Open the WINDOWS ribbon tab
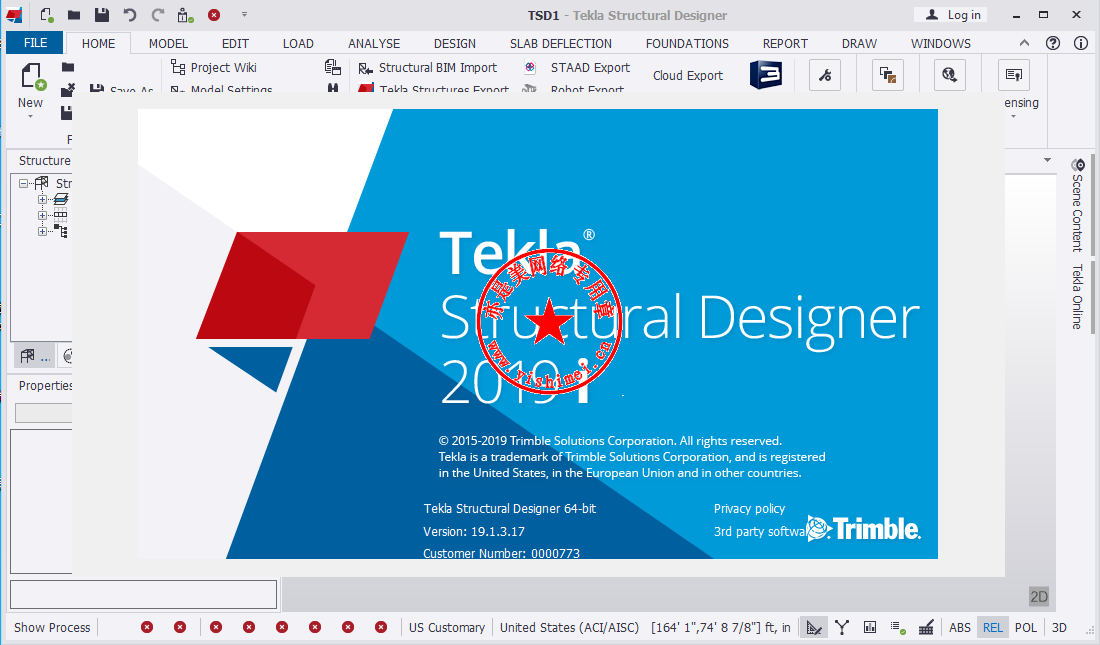This screenshot has height=645, width=1100. tap(941, 44)
